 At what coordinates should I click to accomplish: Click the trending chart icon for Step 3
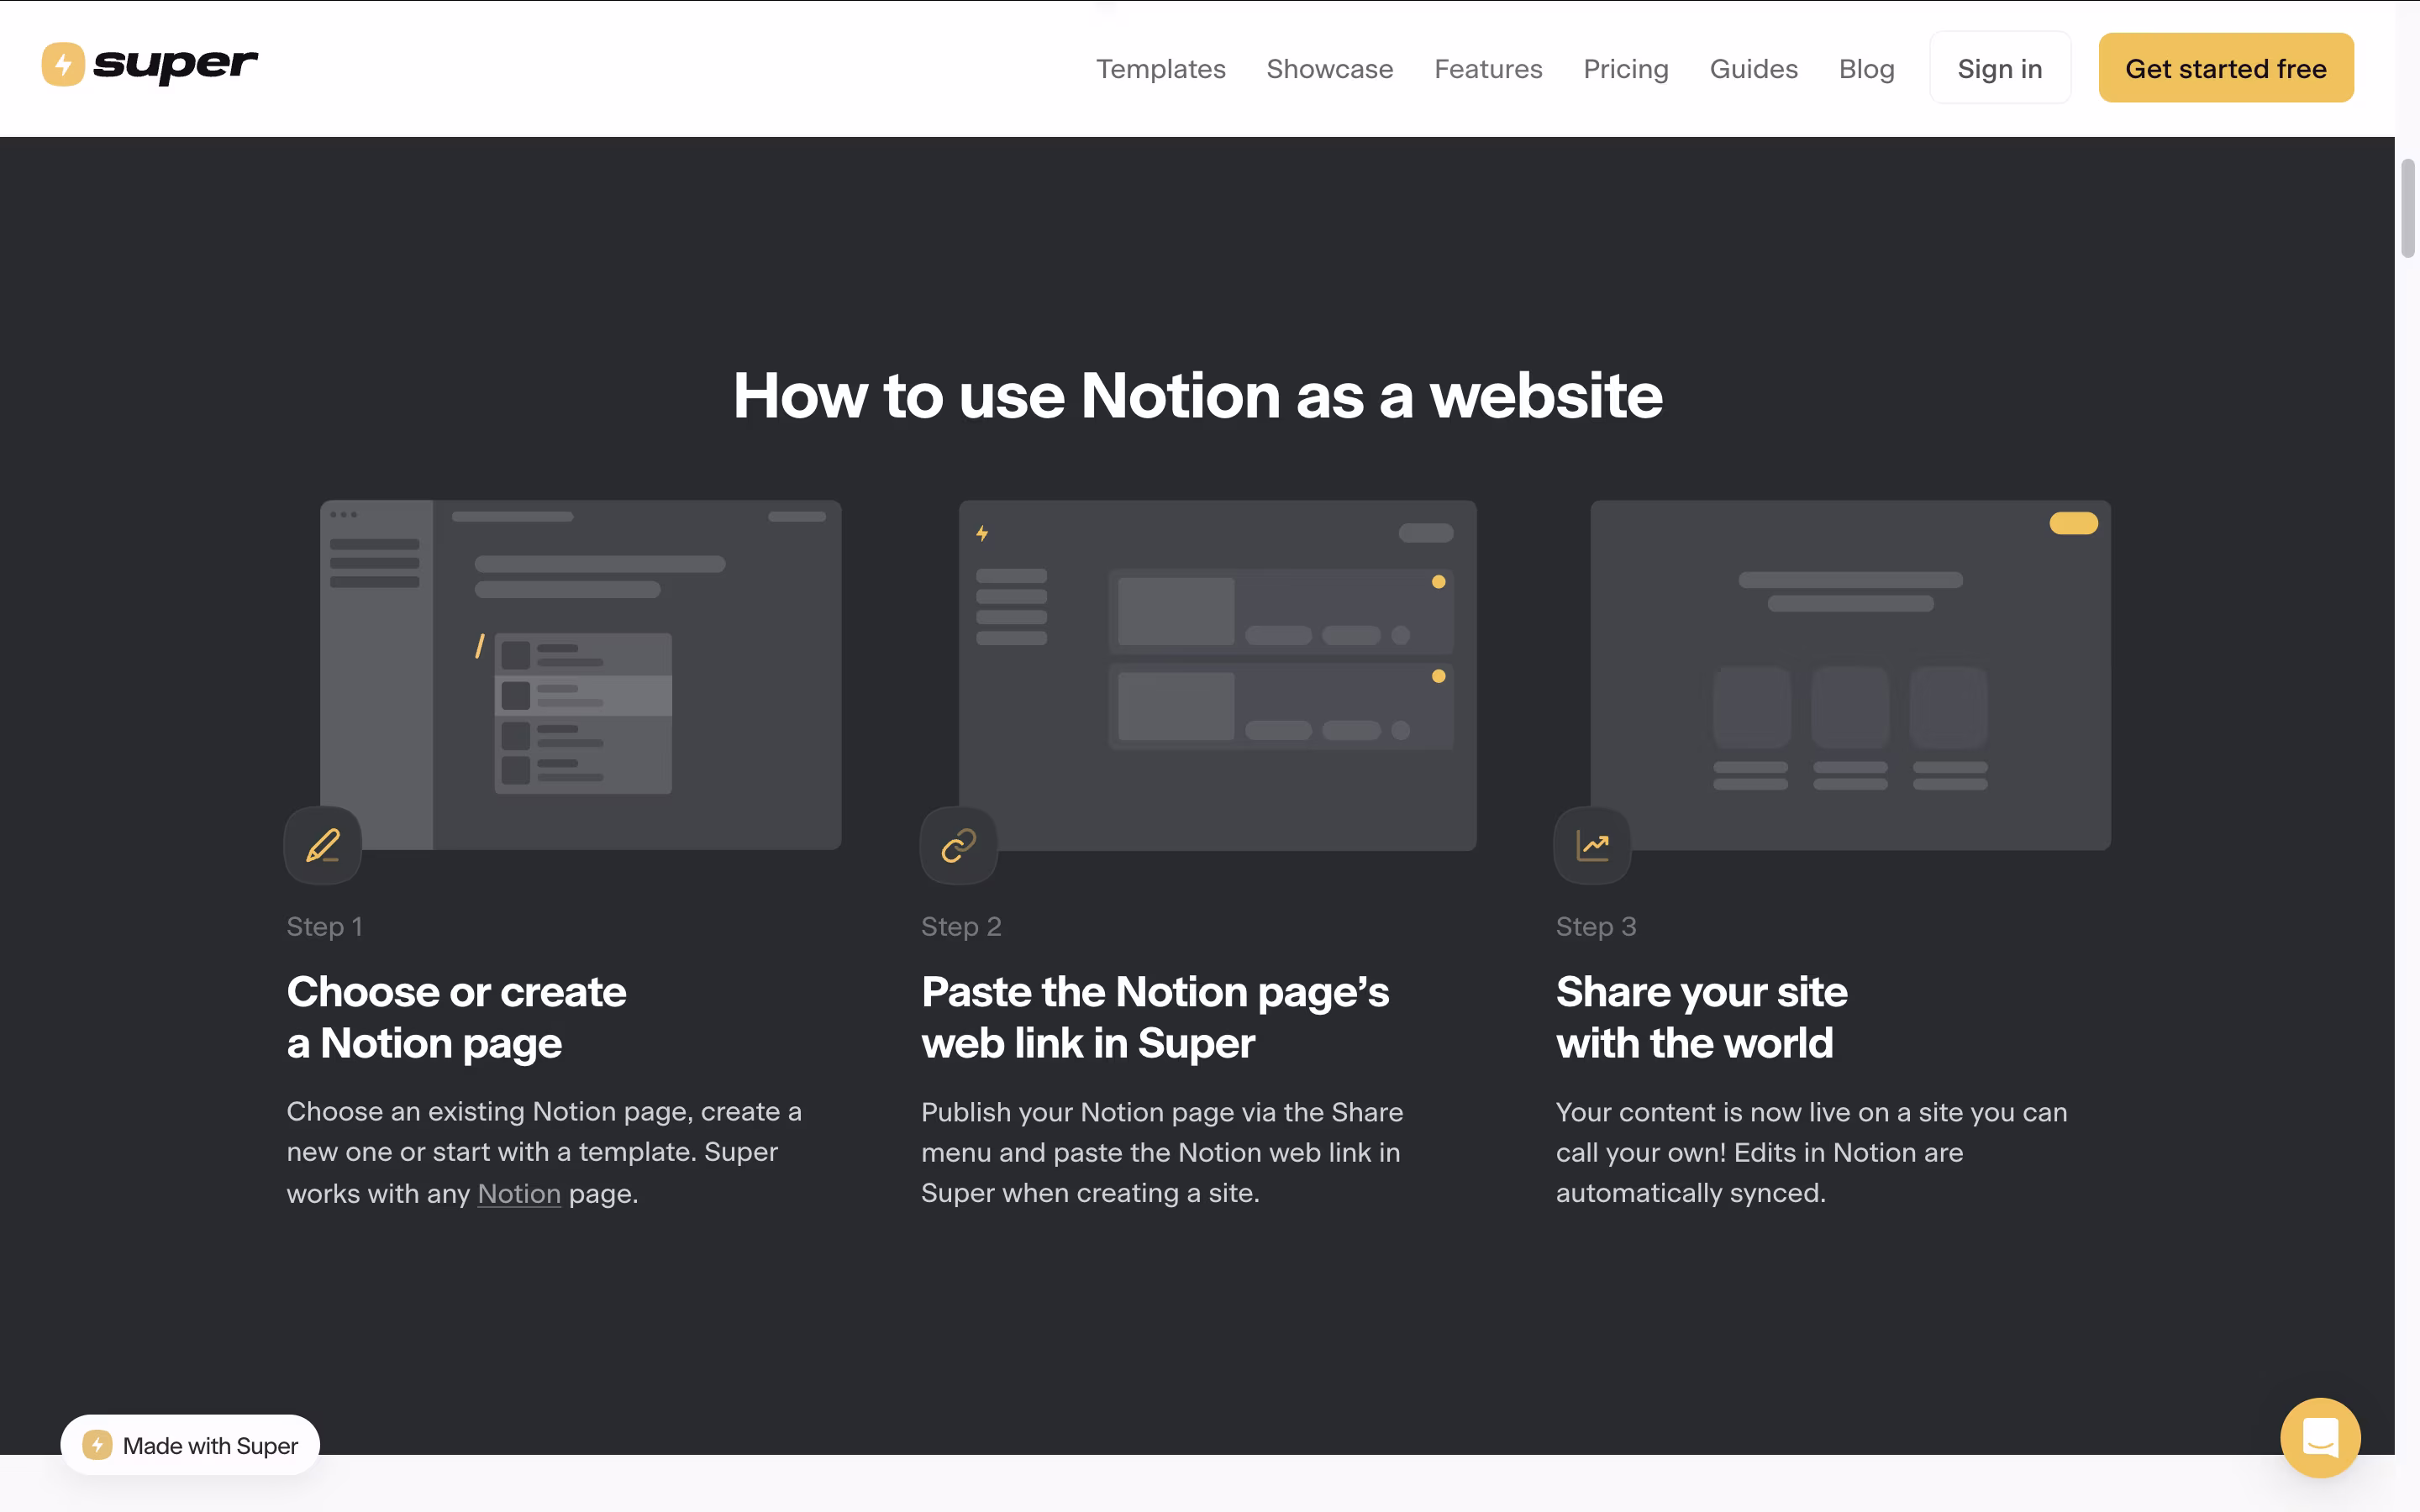(1592, 846)
